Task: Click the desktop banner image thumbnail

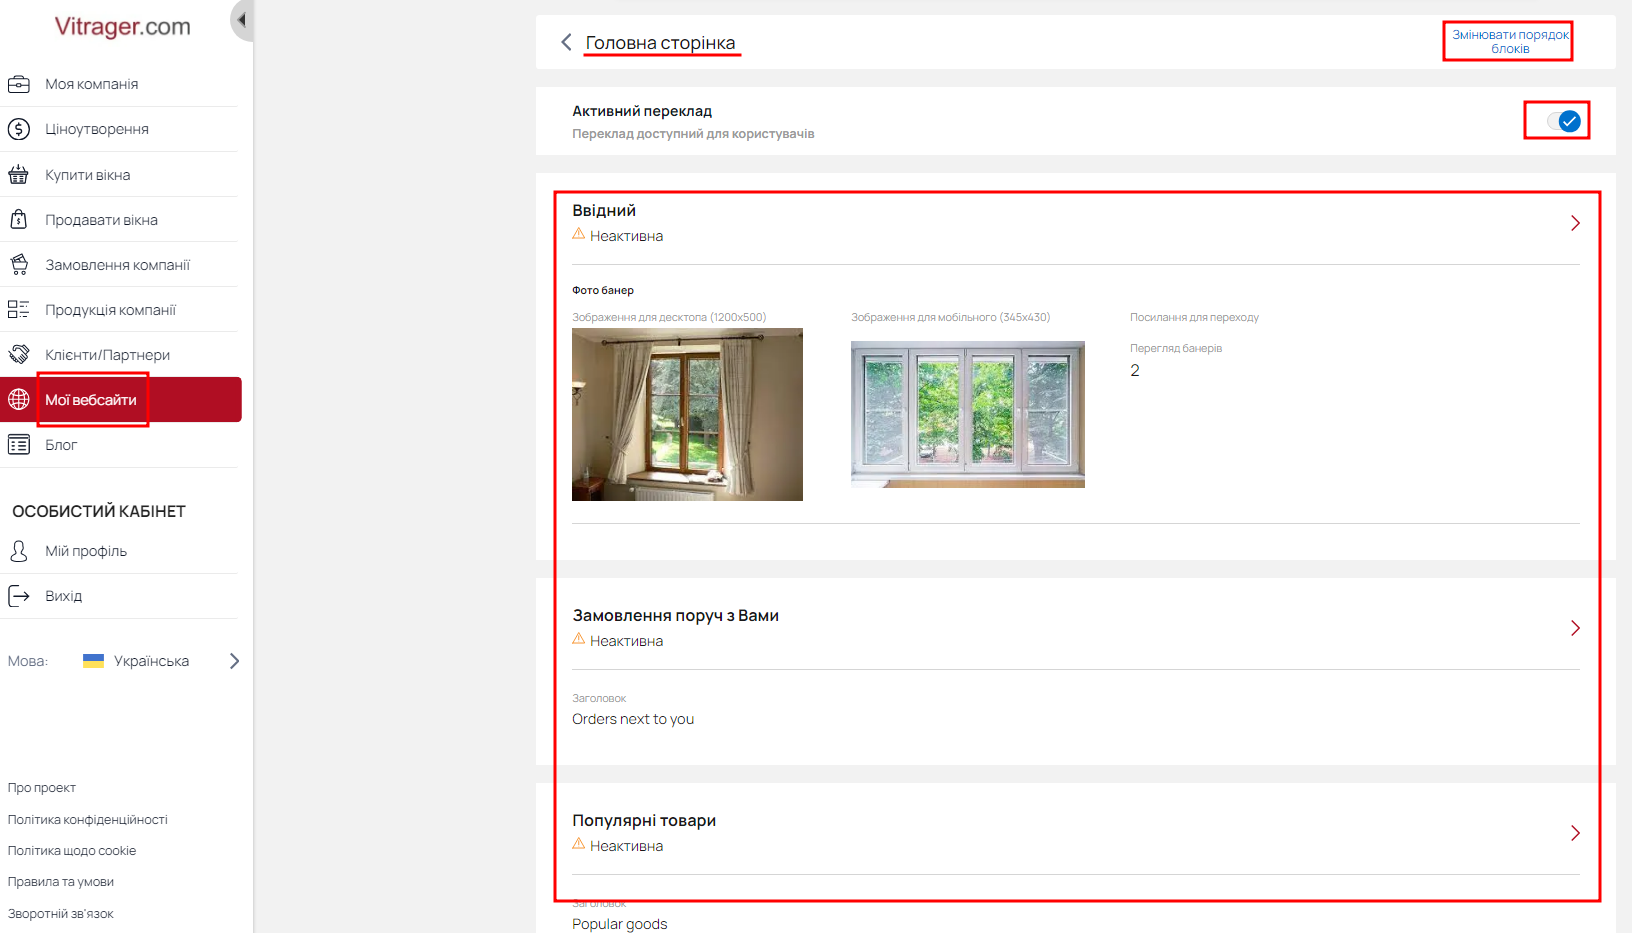Action: coord(687,414)
